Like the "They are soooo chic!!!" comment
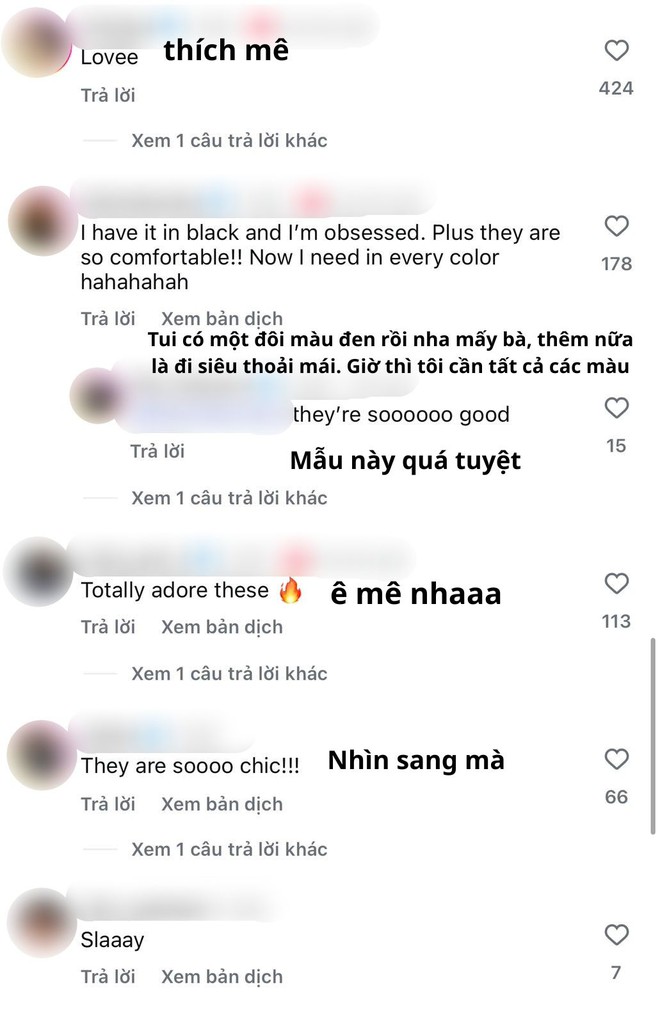Viewport: 660px width, 1018px height. point(616,759)
